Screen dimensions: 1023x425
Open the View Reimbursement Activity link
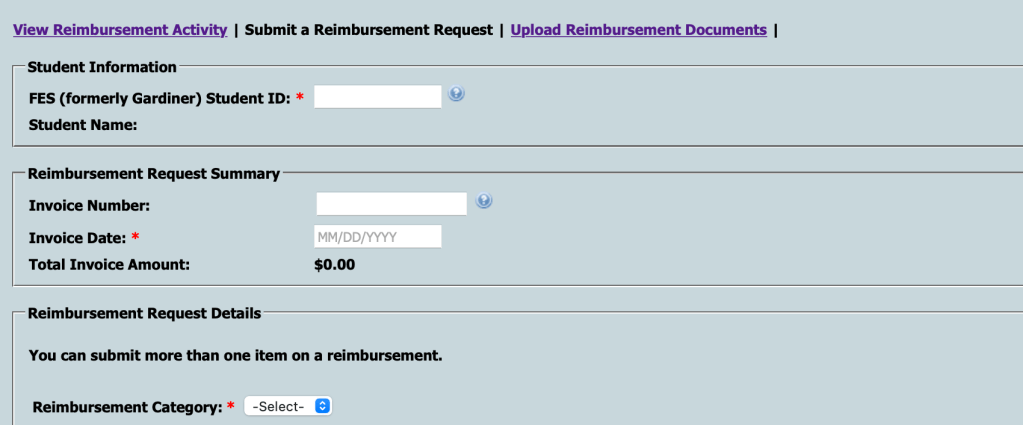point(120,30)
